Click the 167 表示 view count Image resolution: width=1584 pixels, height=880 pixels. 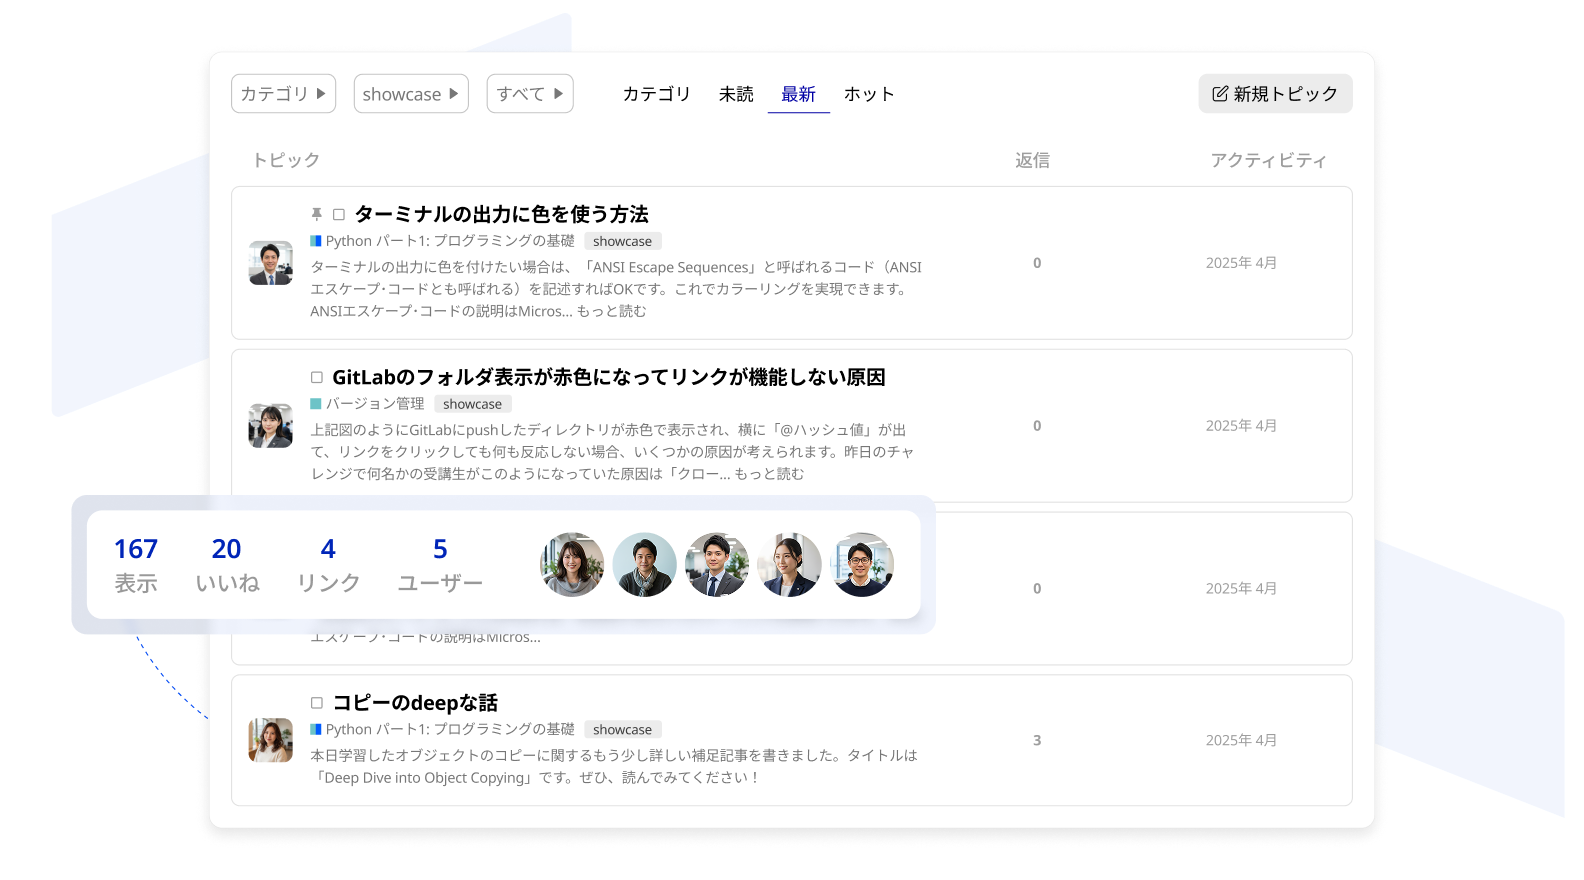click(136, 565)
